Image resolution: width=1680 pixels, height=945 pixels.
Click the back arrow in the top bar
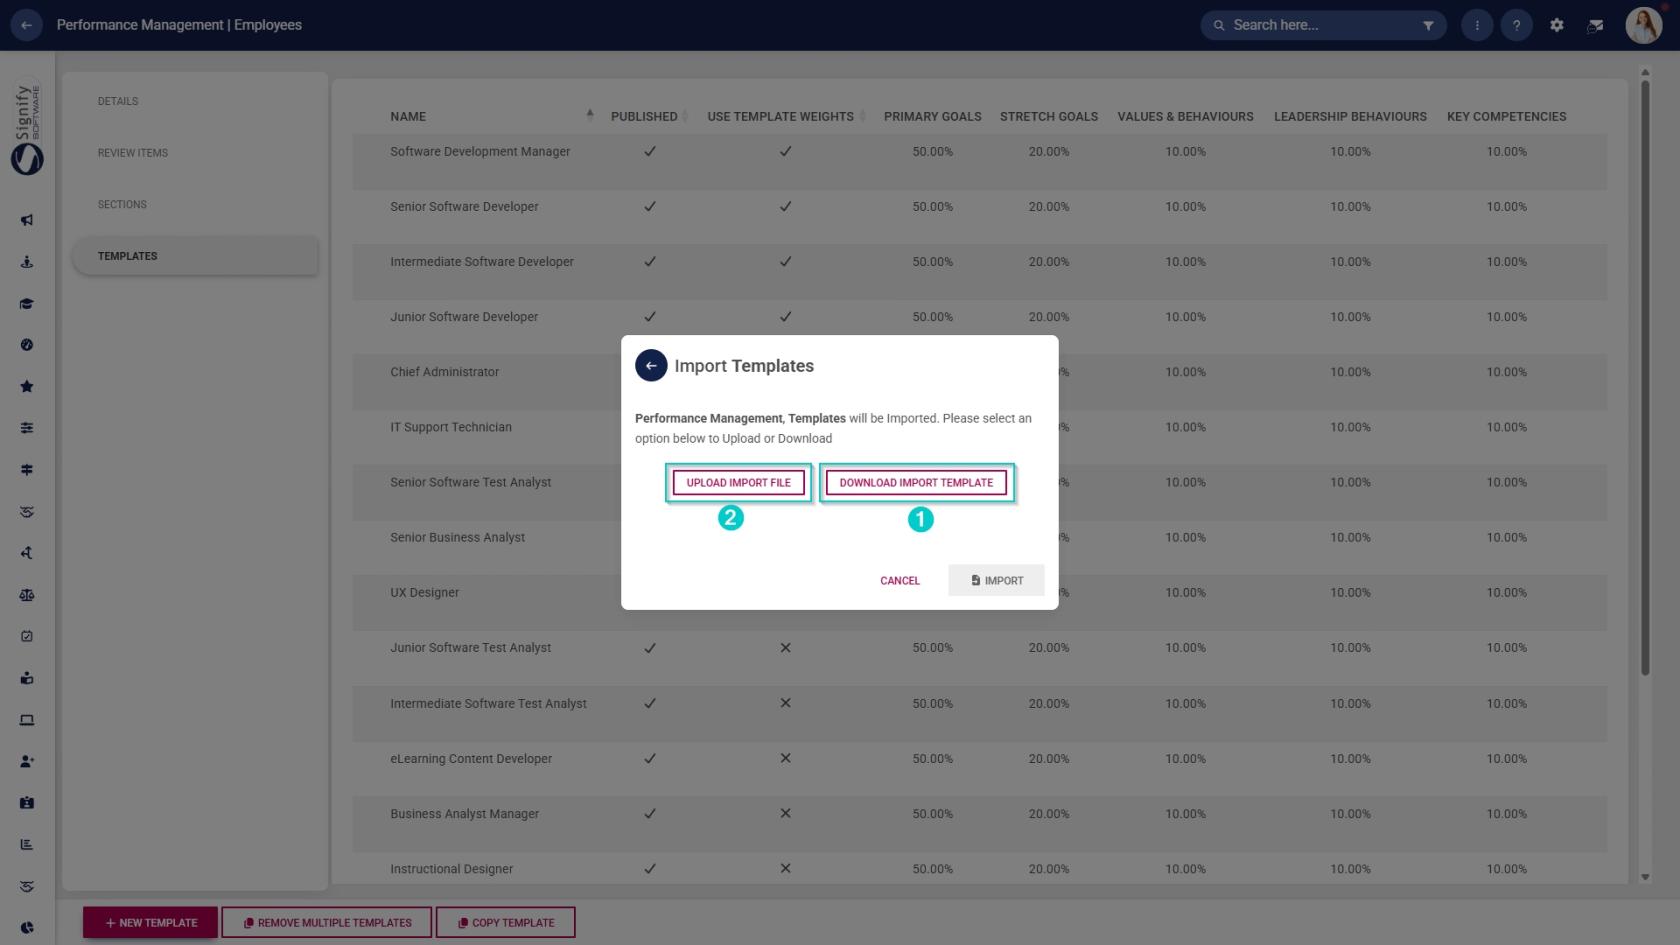(x=26, y=25)
